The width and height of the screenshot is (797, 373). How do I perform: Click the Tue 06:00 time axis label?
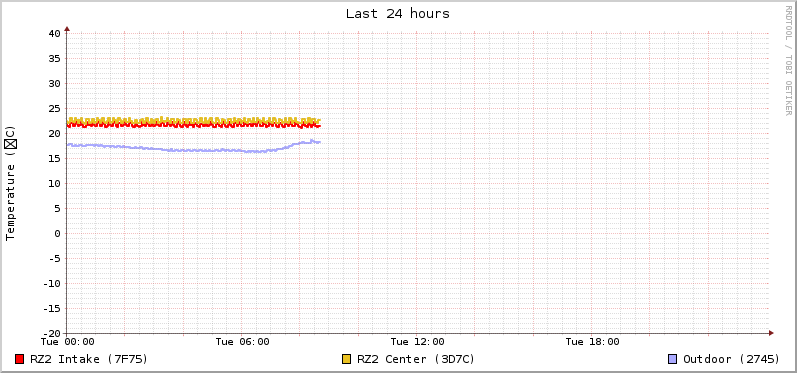(242, 341)
